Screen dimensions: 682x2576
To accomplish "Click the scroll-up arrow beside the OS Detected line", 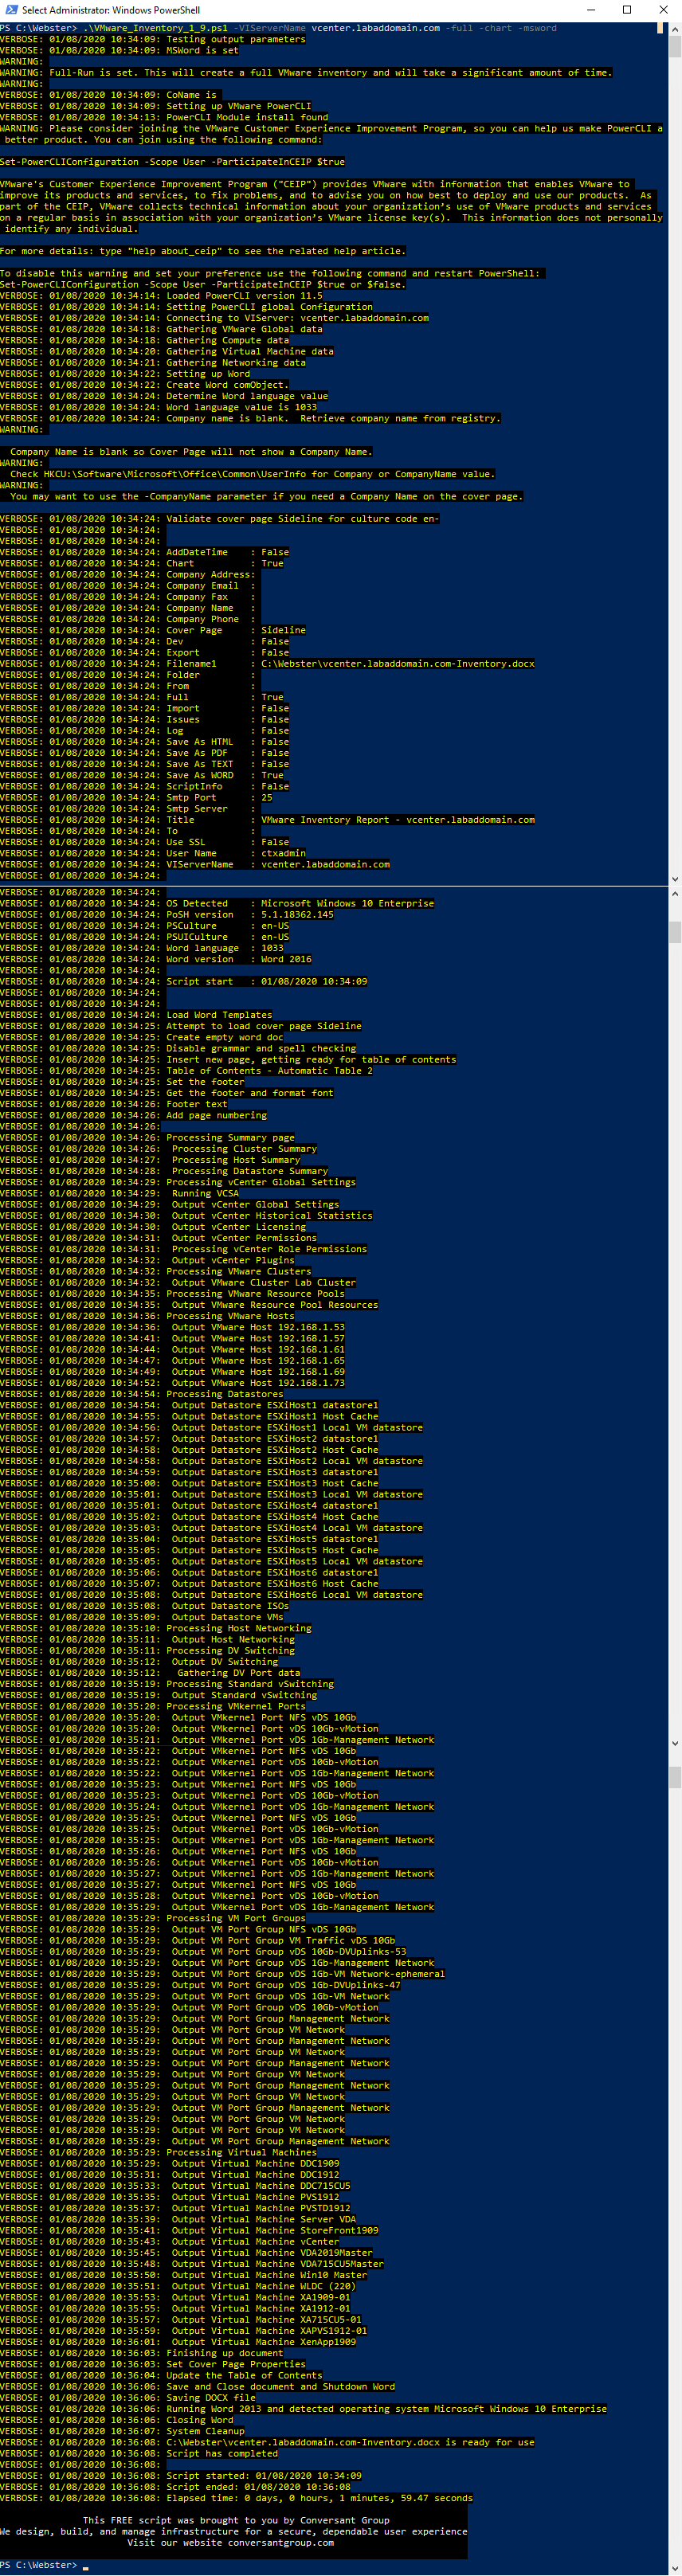I will (x=675, y=895).
